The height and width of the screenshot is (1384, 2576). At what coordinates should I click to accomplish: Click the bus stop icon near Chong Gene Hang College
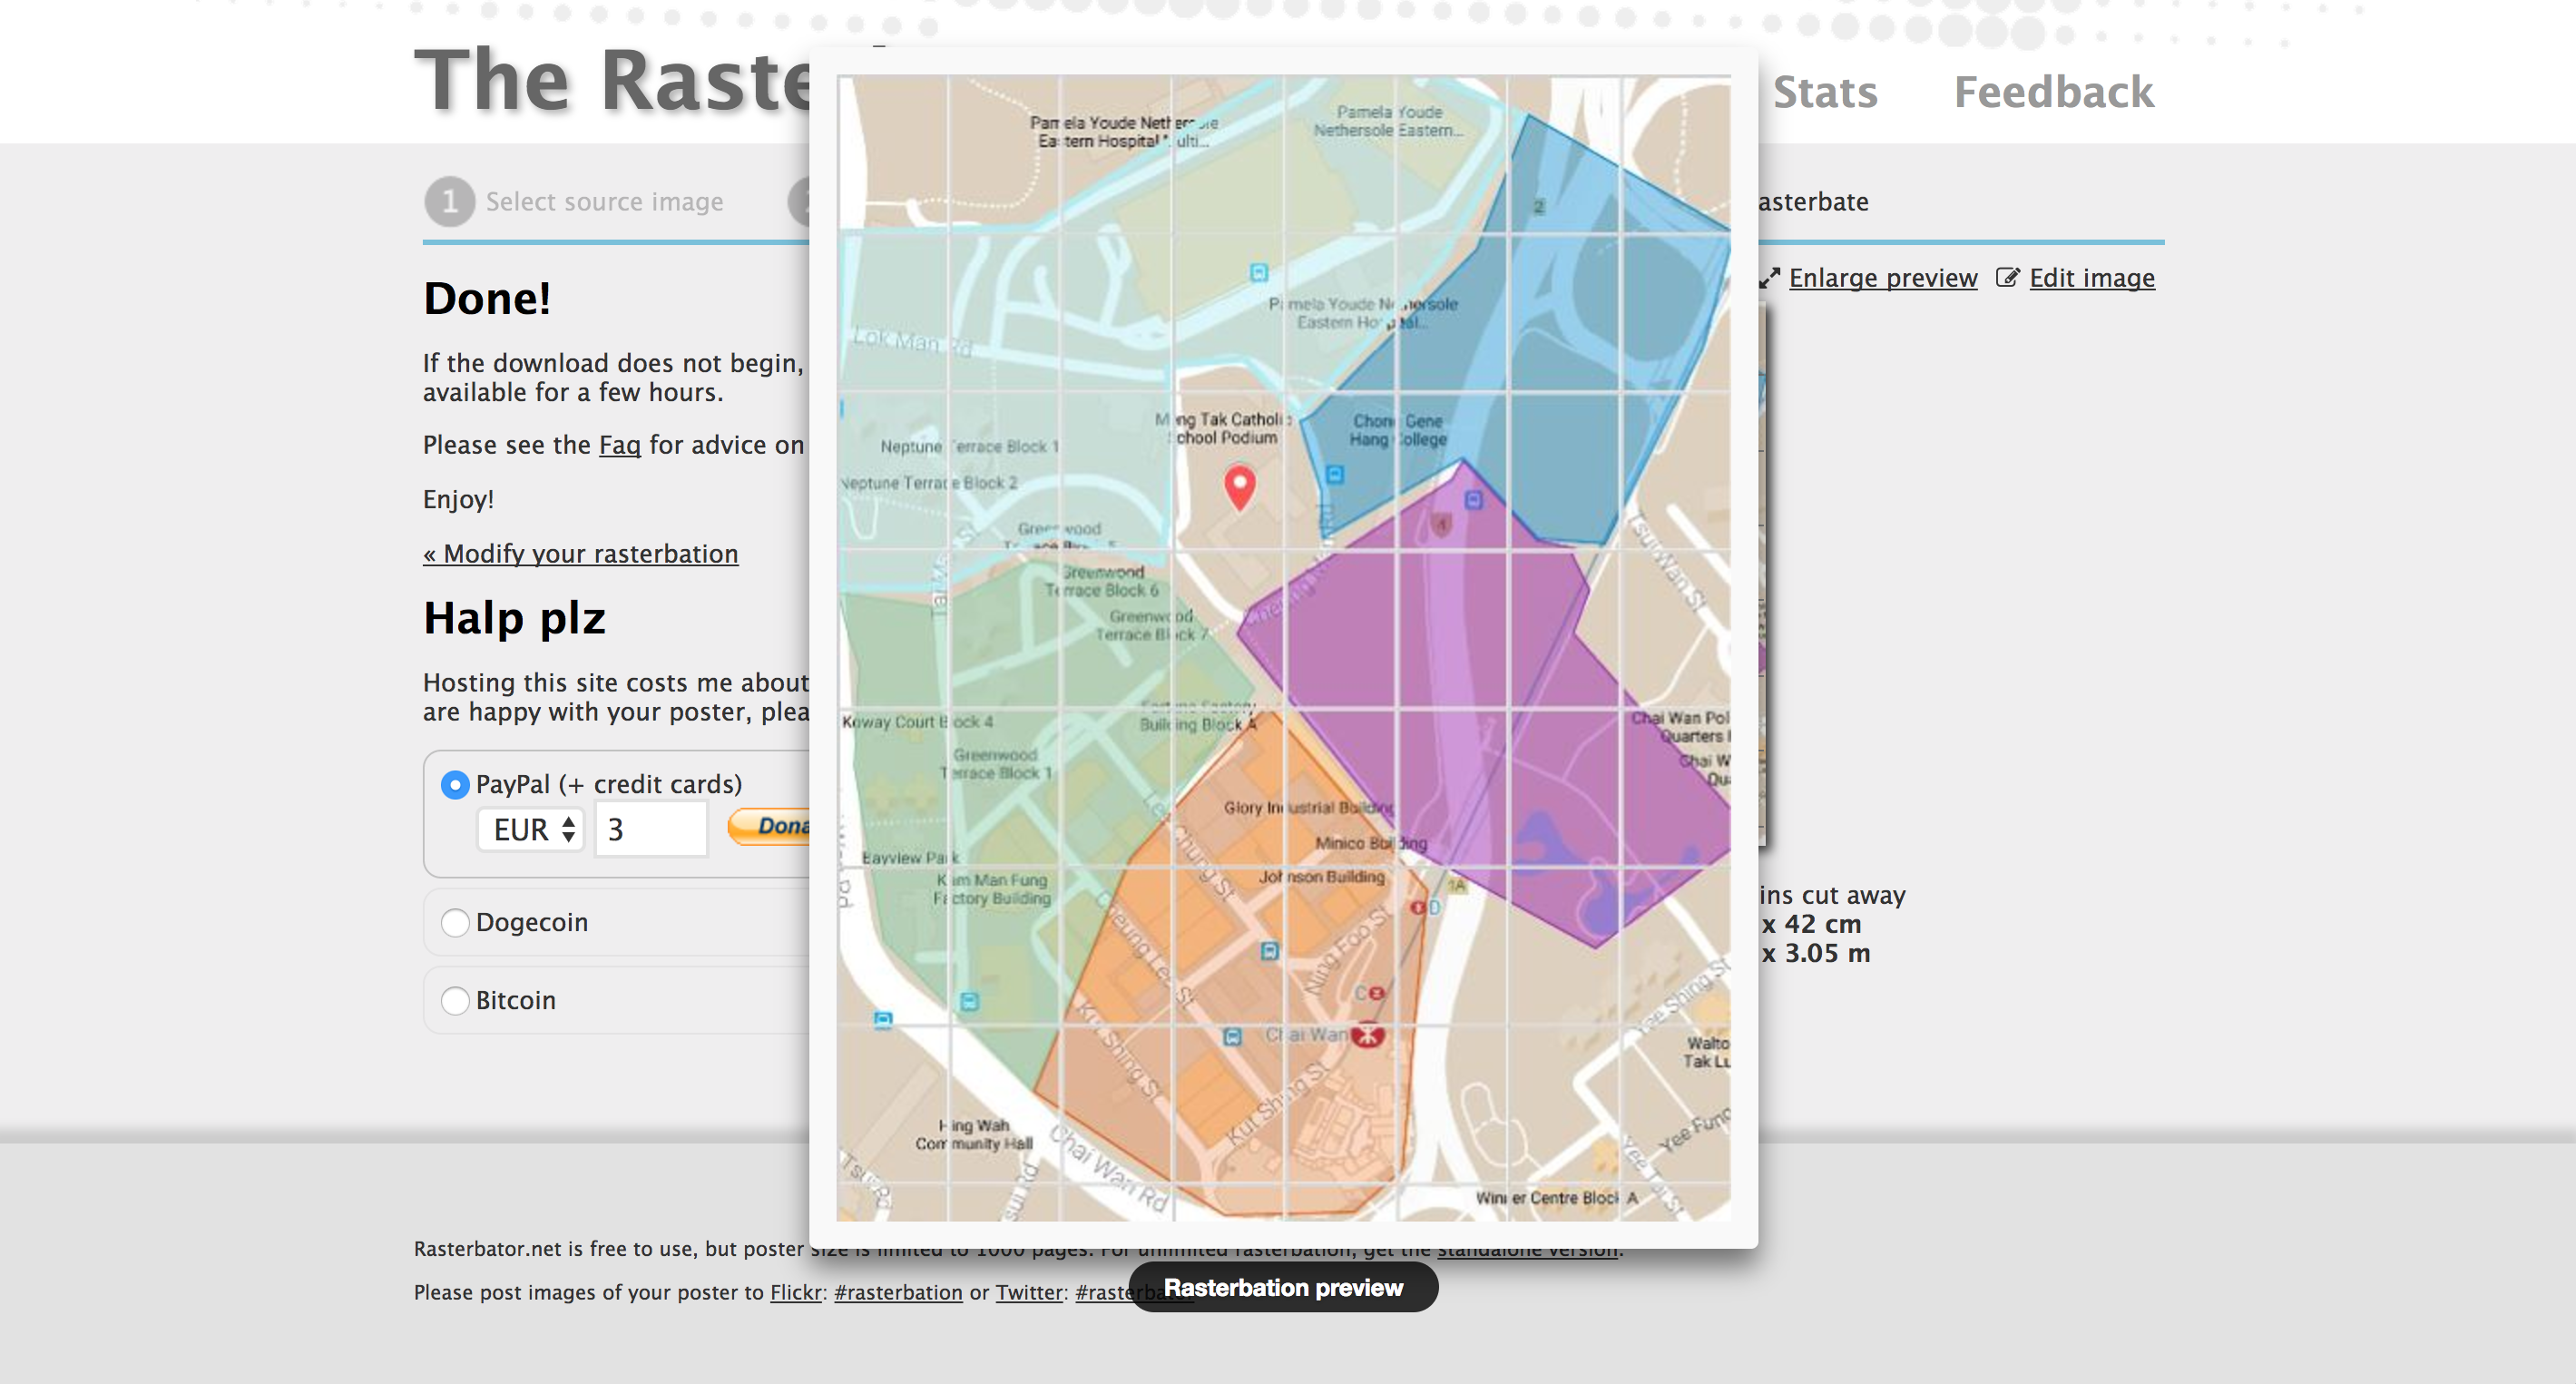click(1334, 474)
